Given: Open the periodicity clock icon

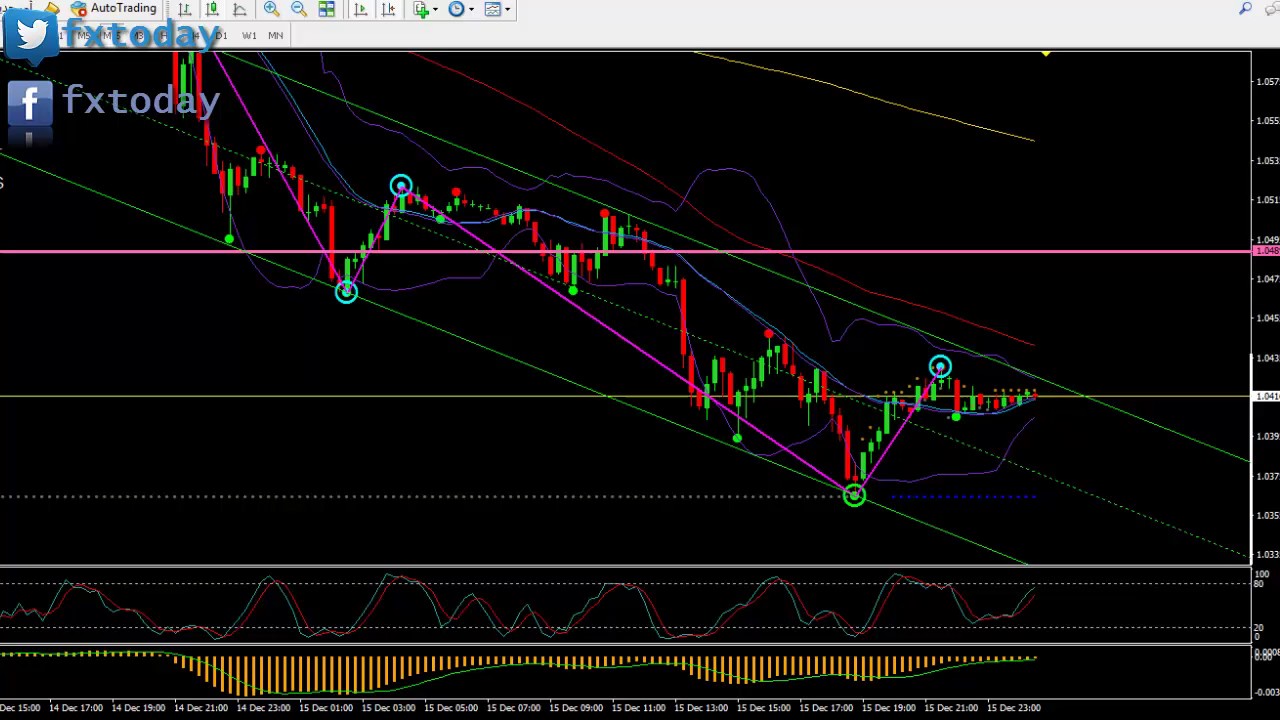Looking at the screenshot, I should (457, 9).
